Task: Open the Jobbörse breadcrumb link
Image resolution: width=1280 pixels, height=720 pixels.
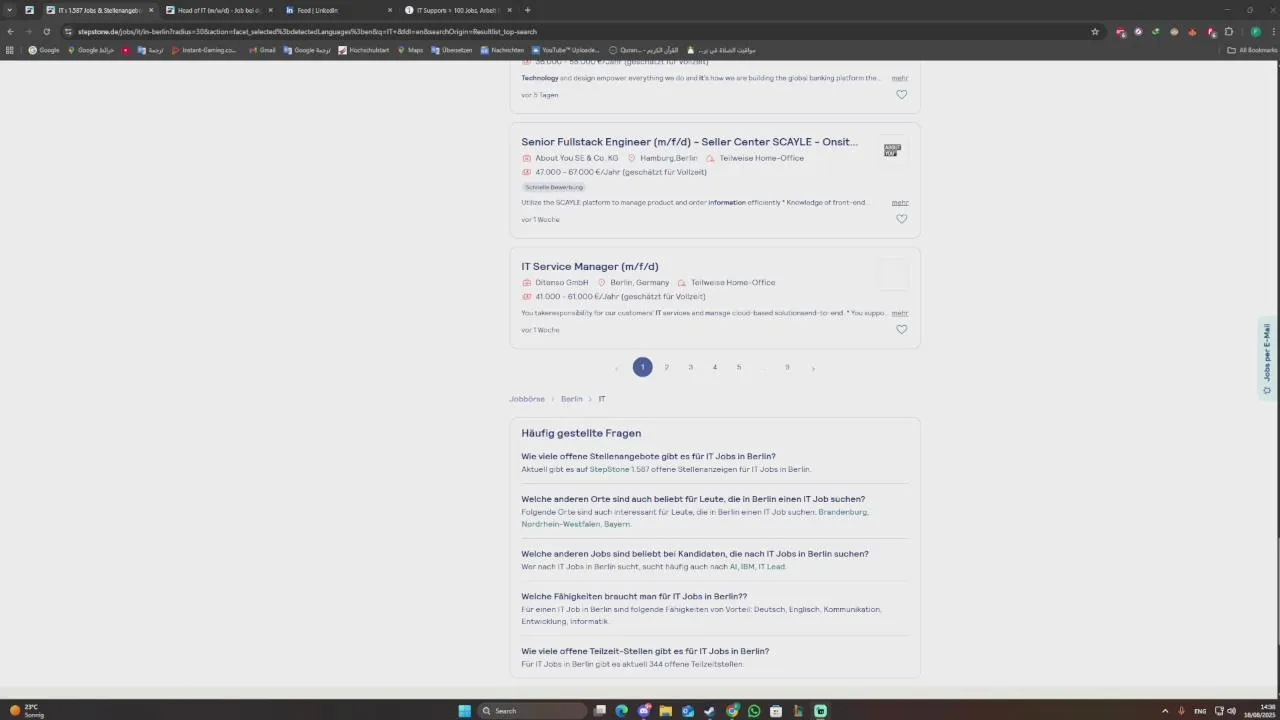Action: 527,399
